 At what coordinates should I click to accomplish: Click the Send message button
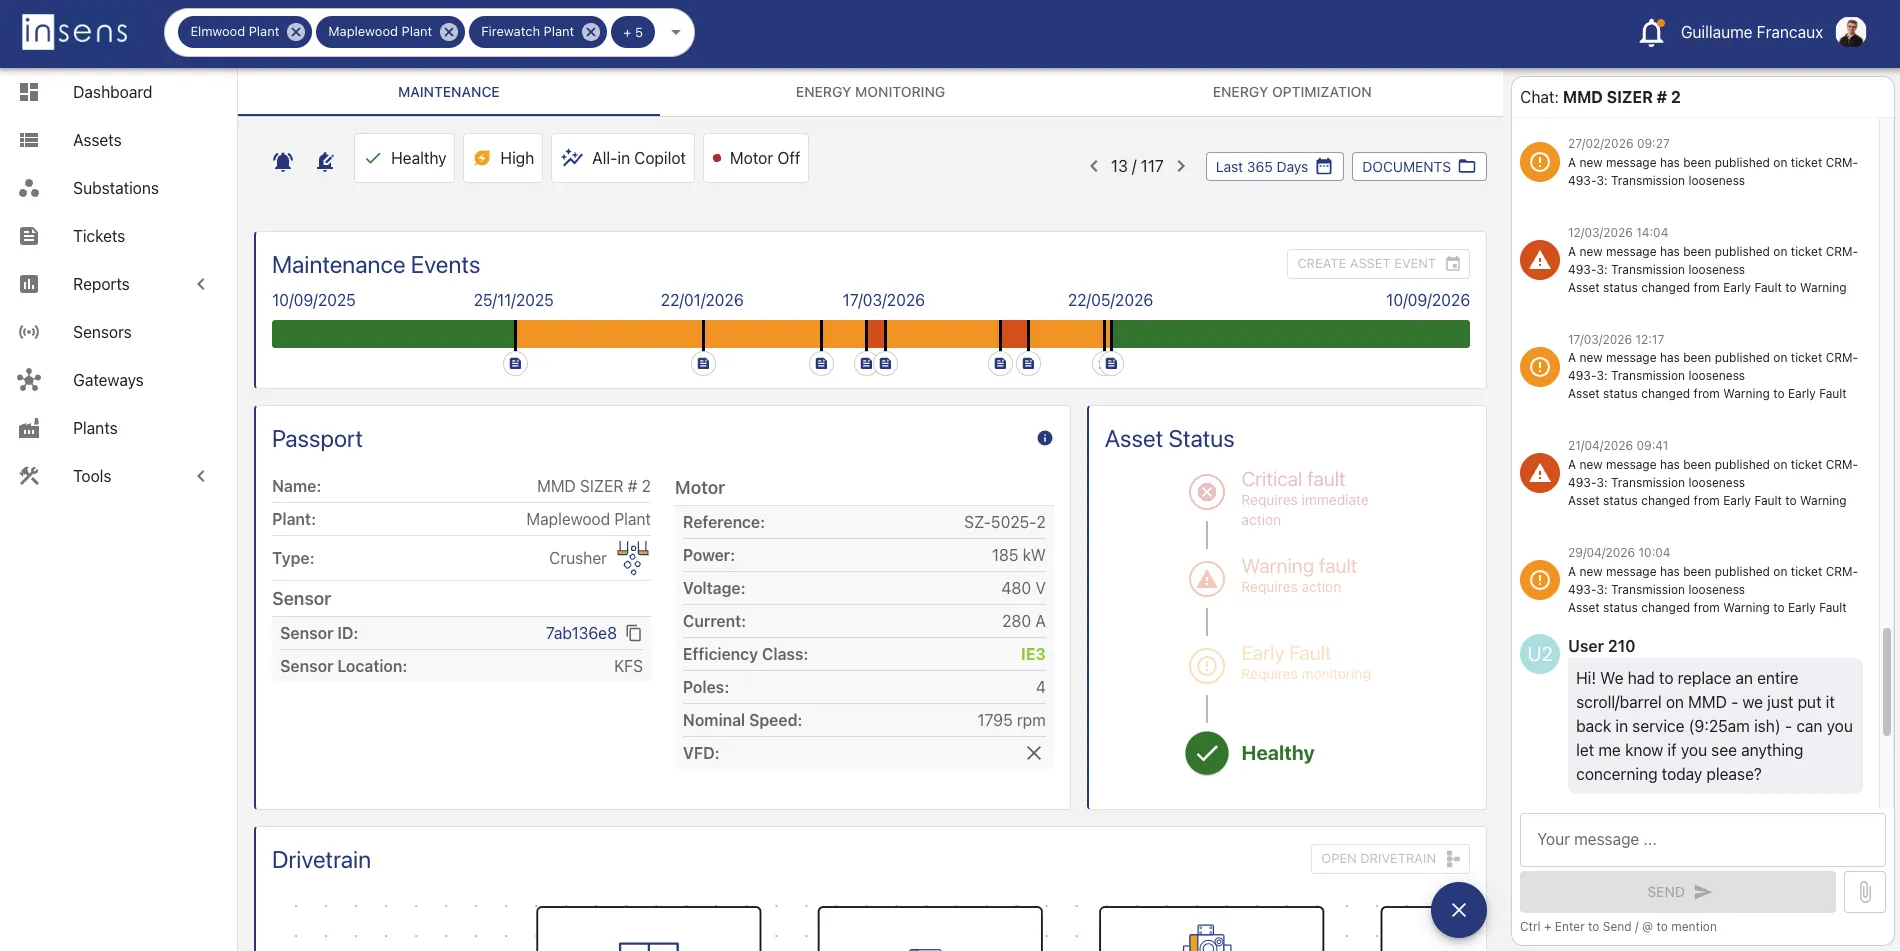[x=1678, y=892]
